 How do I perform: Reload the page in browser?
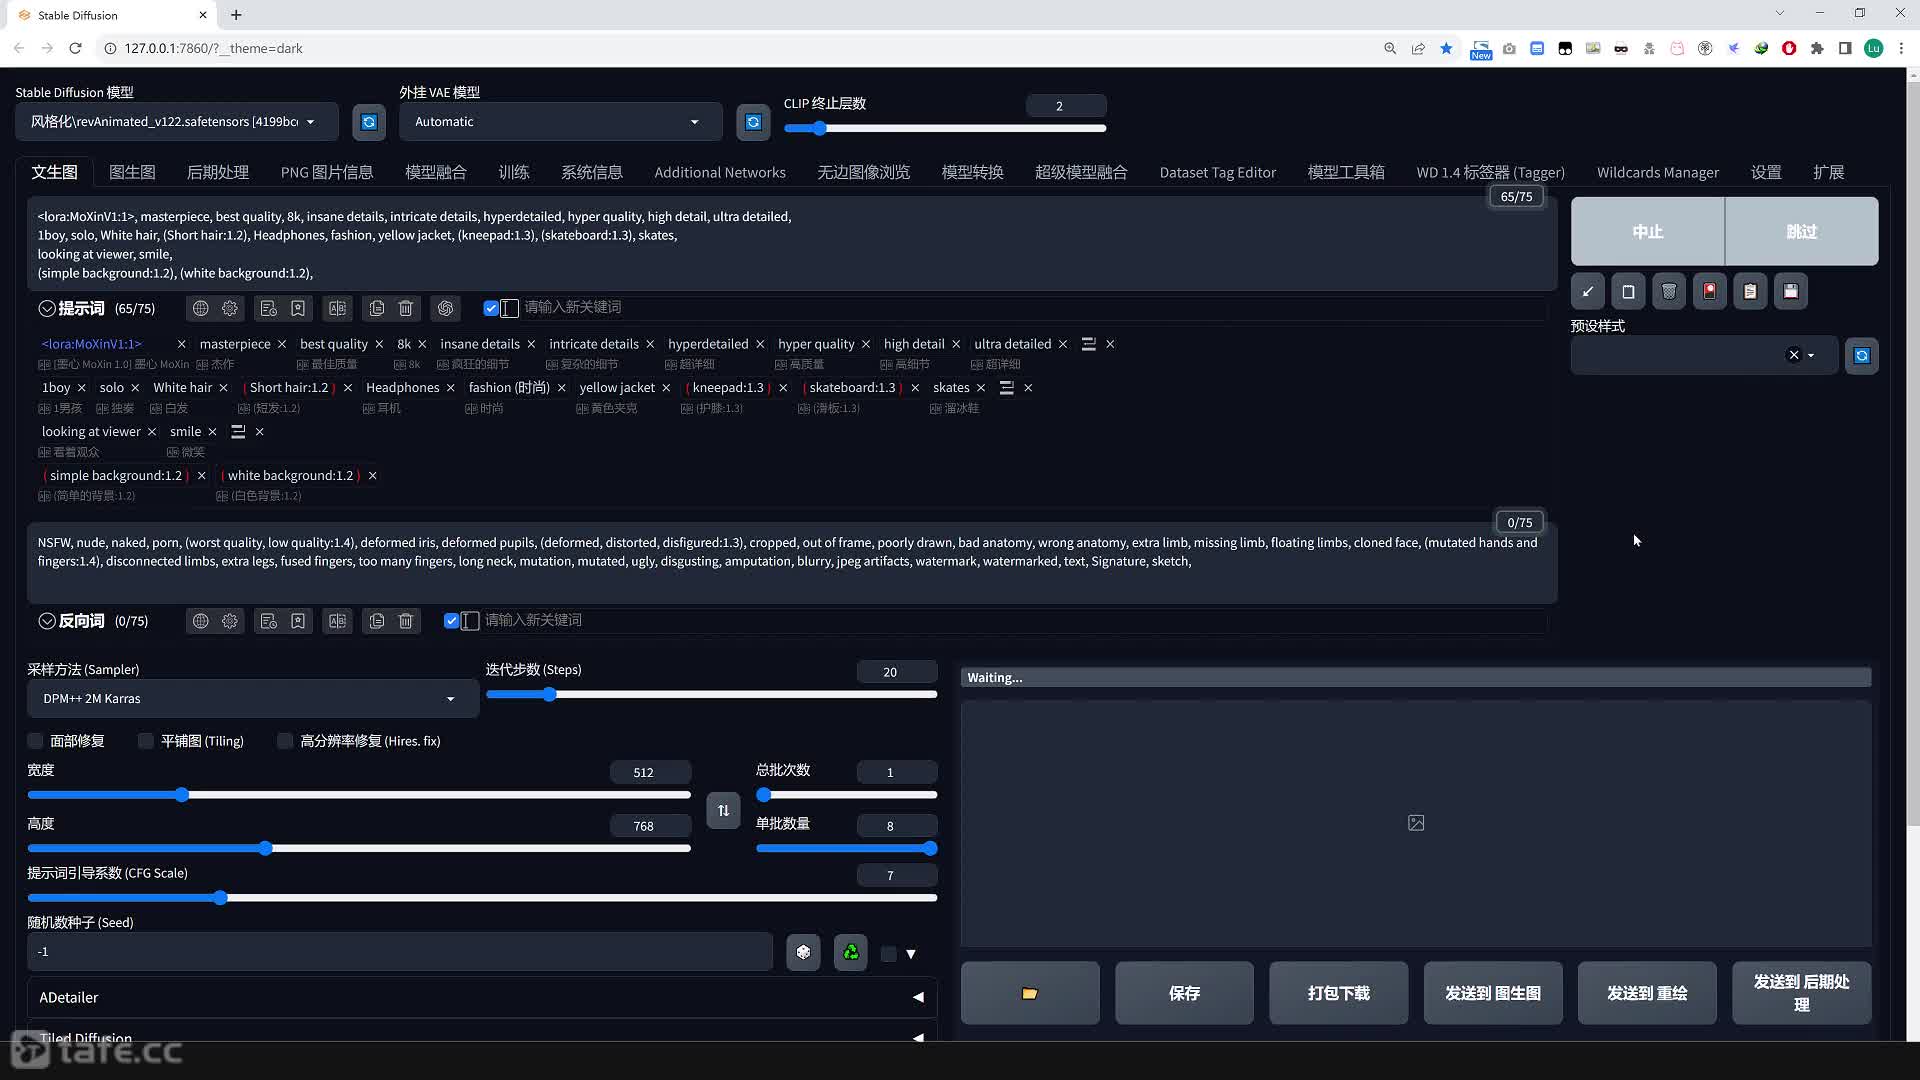(x=75, y=48)
